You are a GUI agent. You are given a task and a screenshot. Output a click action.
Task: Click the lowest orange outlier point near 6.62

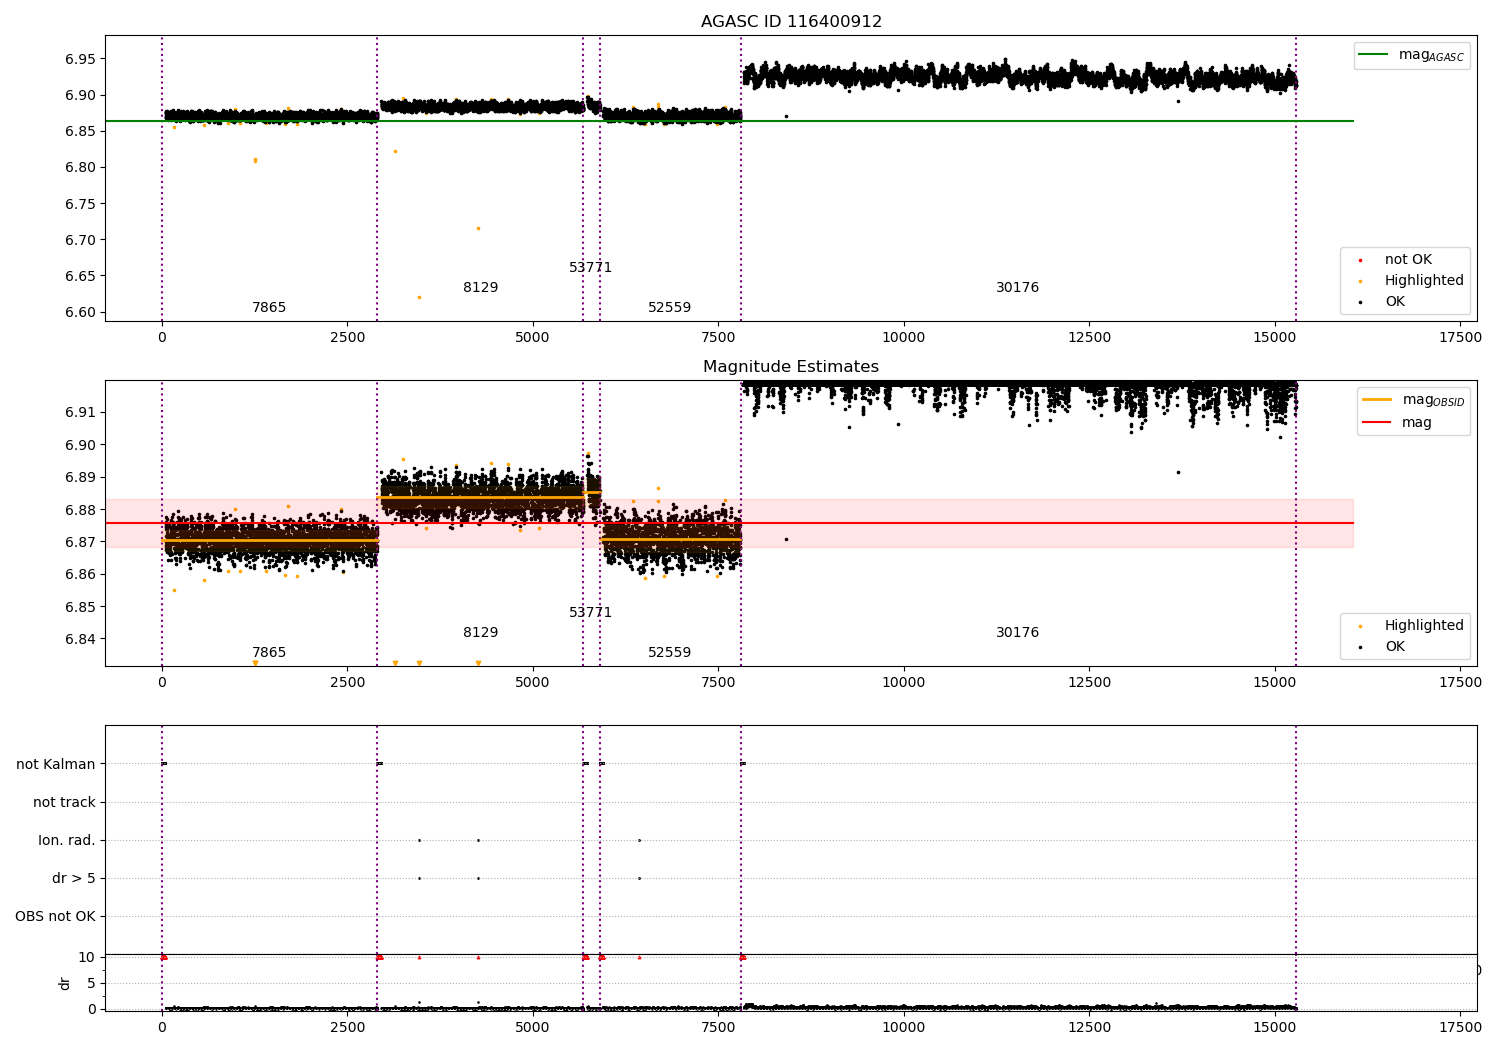pos(419,297)
